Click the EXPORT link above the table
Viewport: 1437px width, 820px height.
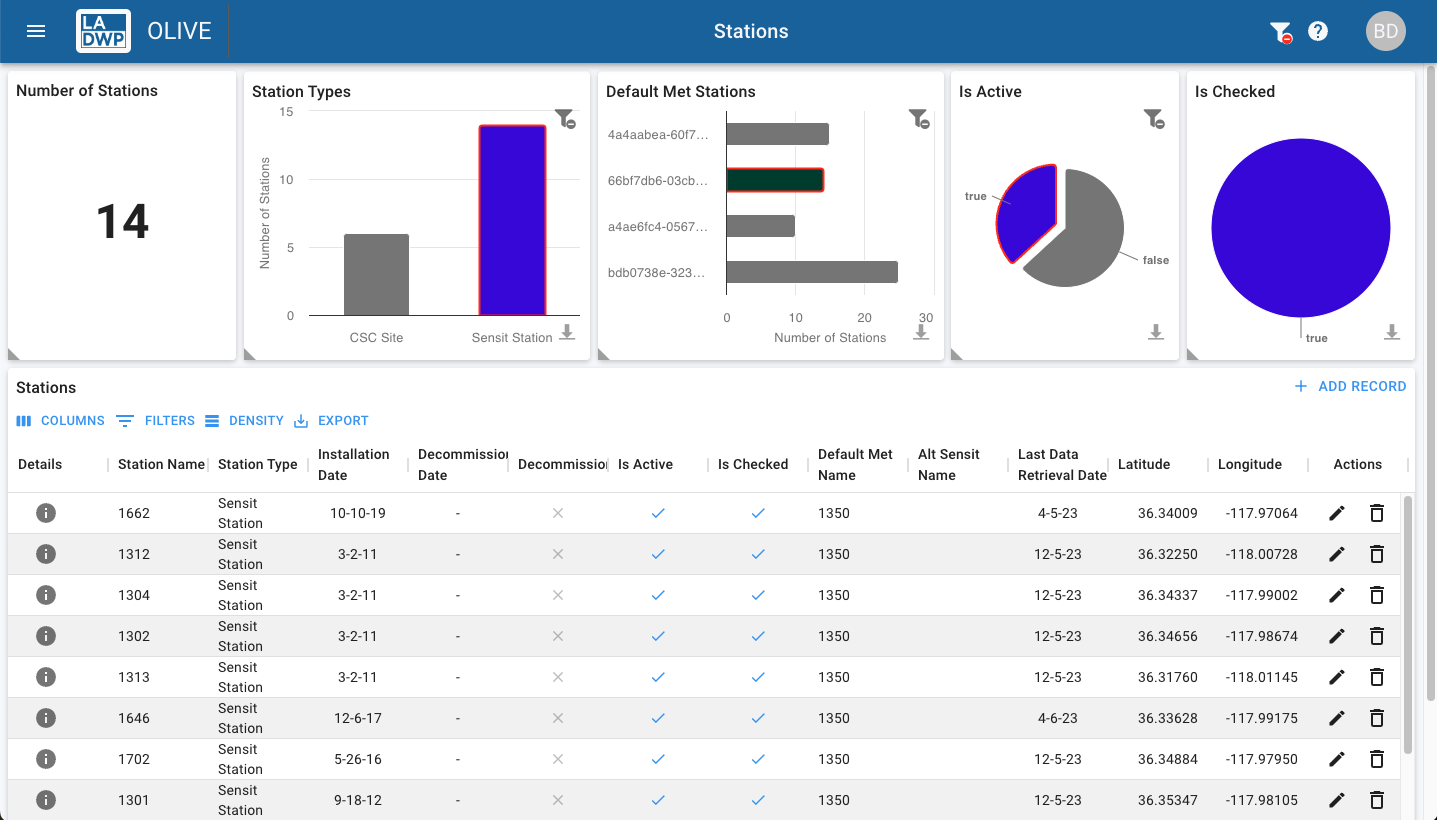click(x=331, y=421)
